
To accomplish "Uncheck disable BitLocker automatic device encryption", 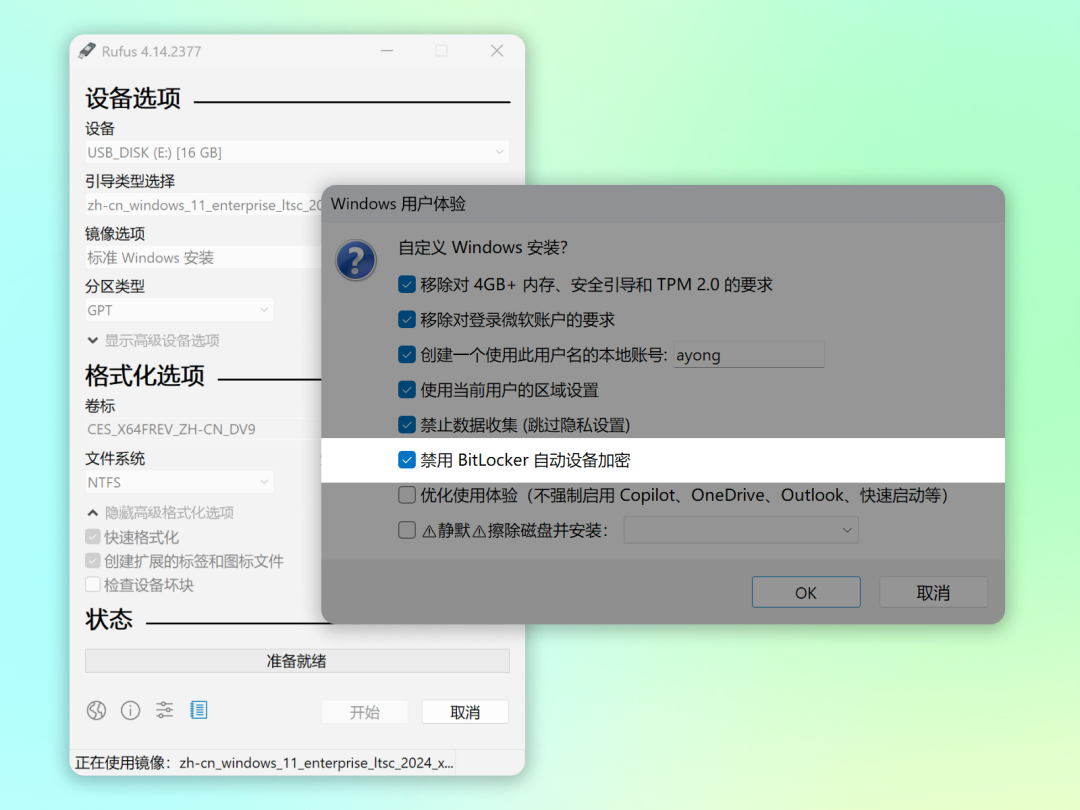I will 407,460.
